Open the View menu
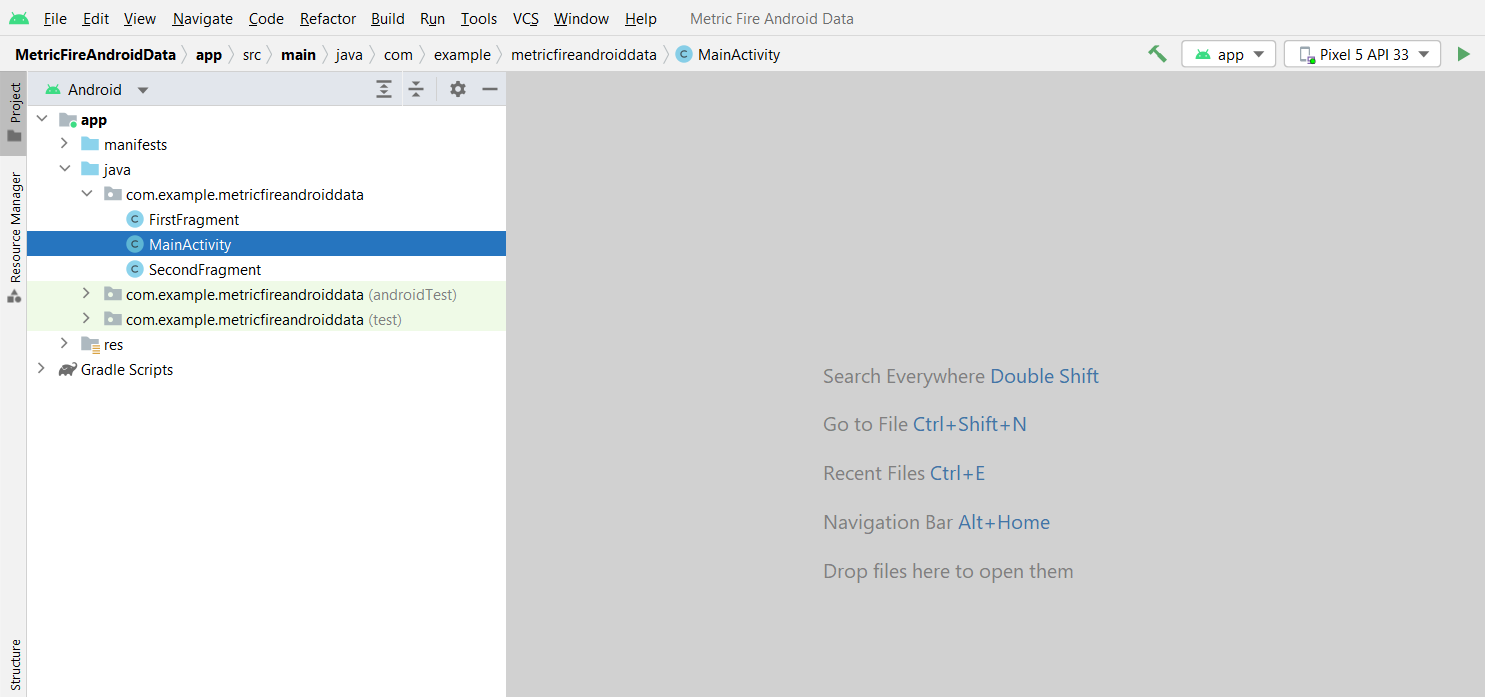The width and height of the screenshot is (1485, 697). [140, 18]
